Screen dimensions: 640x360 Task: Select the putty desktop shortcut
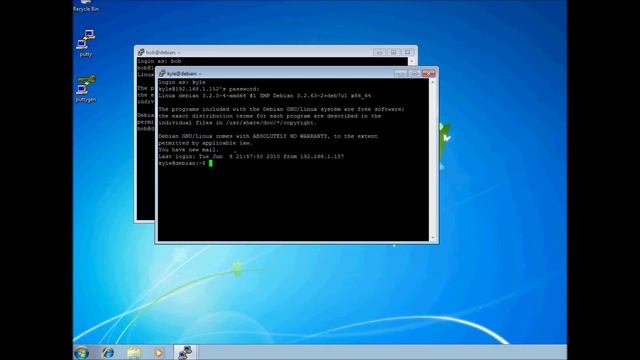click(86, 42)
